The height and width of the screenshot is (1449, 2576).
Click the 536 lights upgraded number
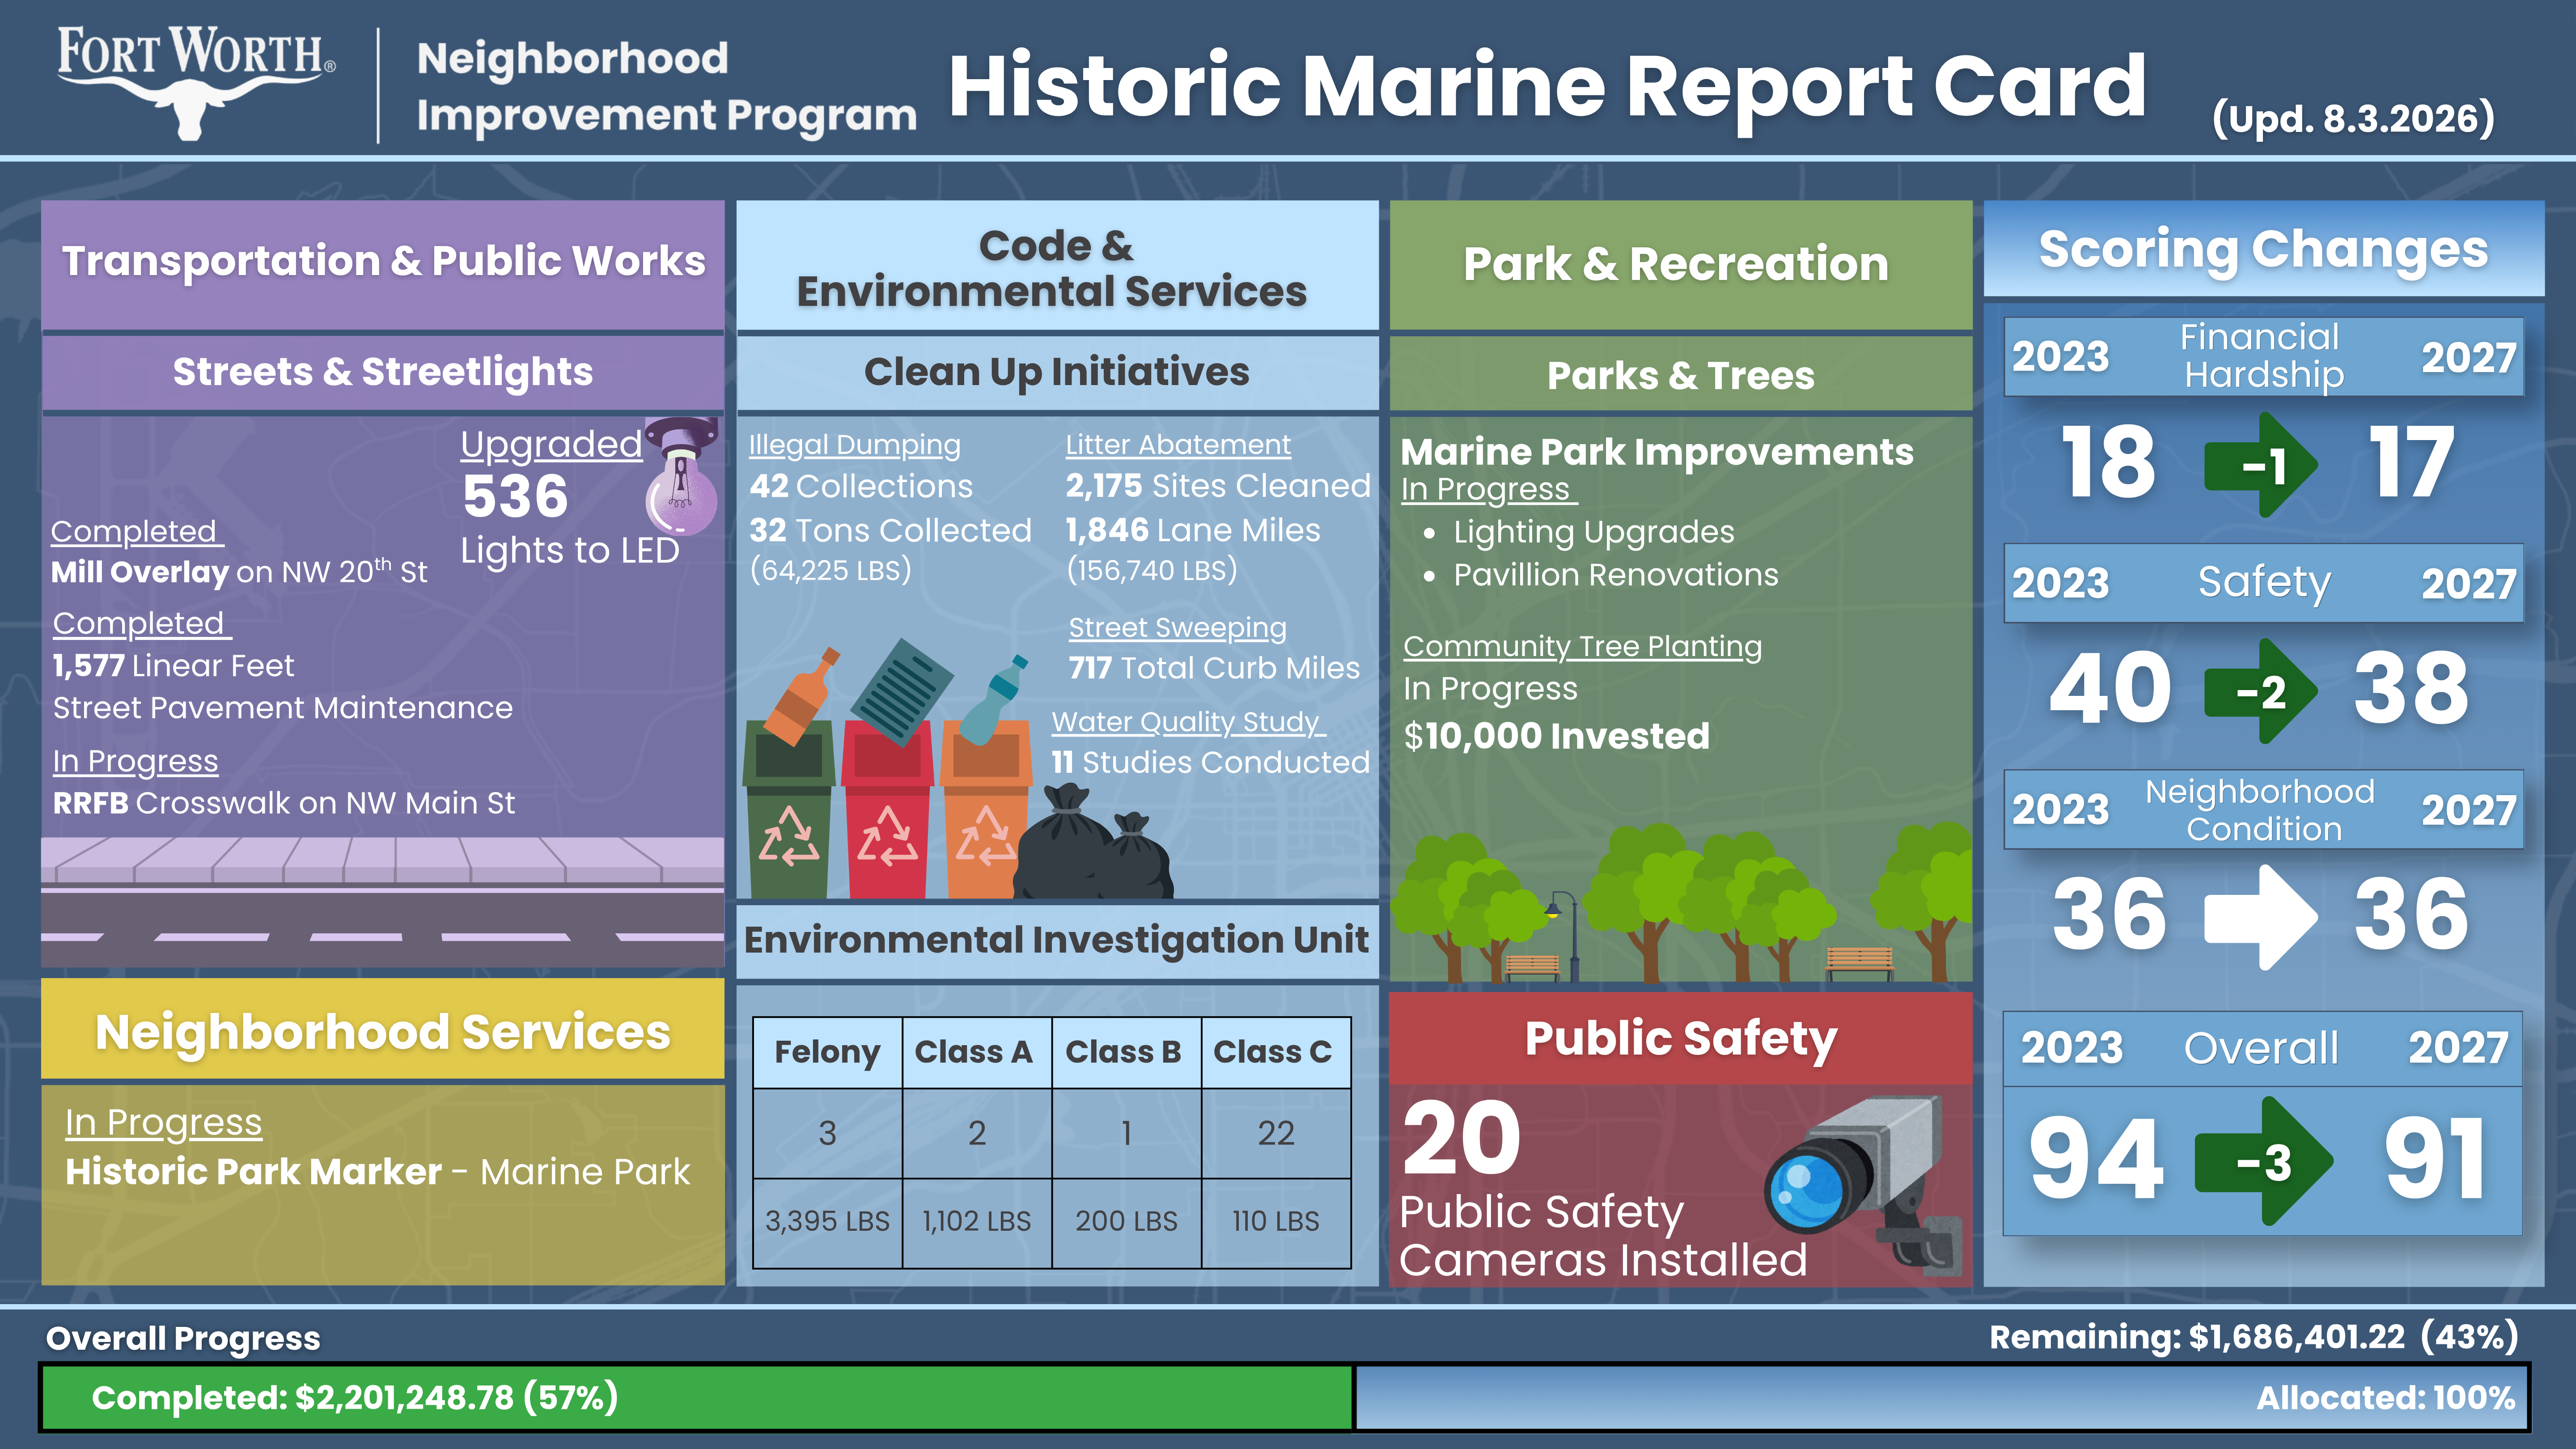point(516,496)
